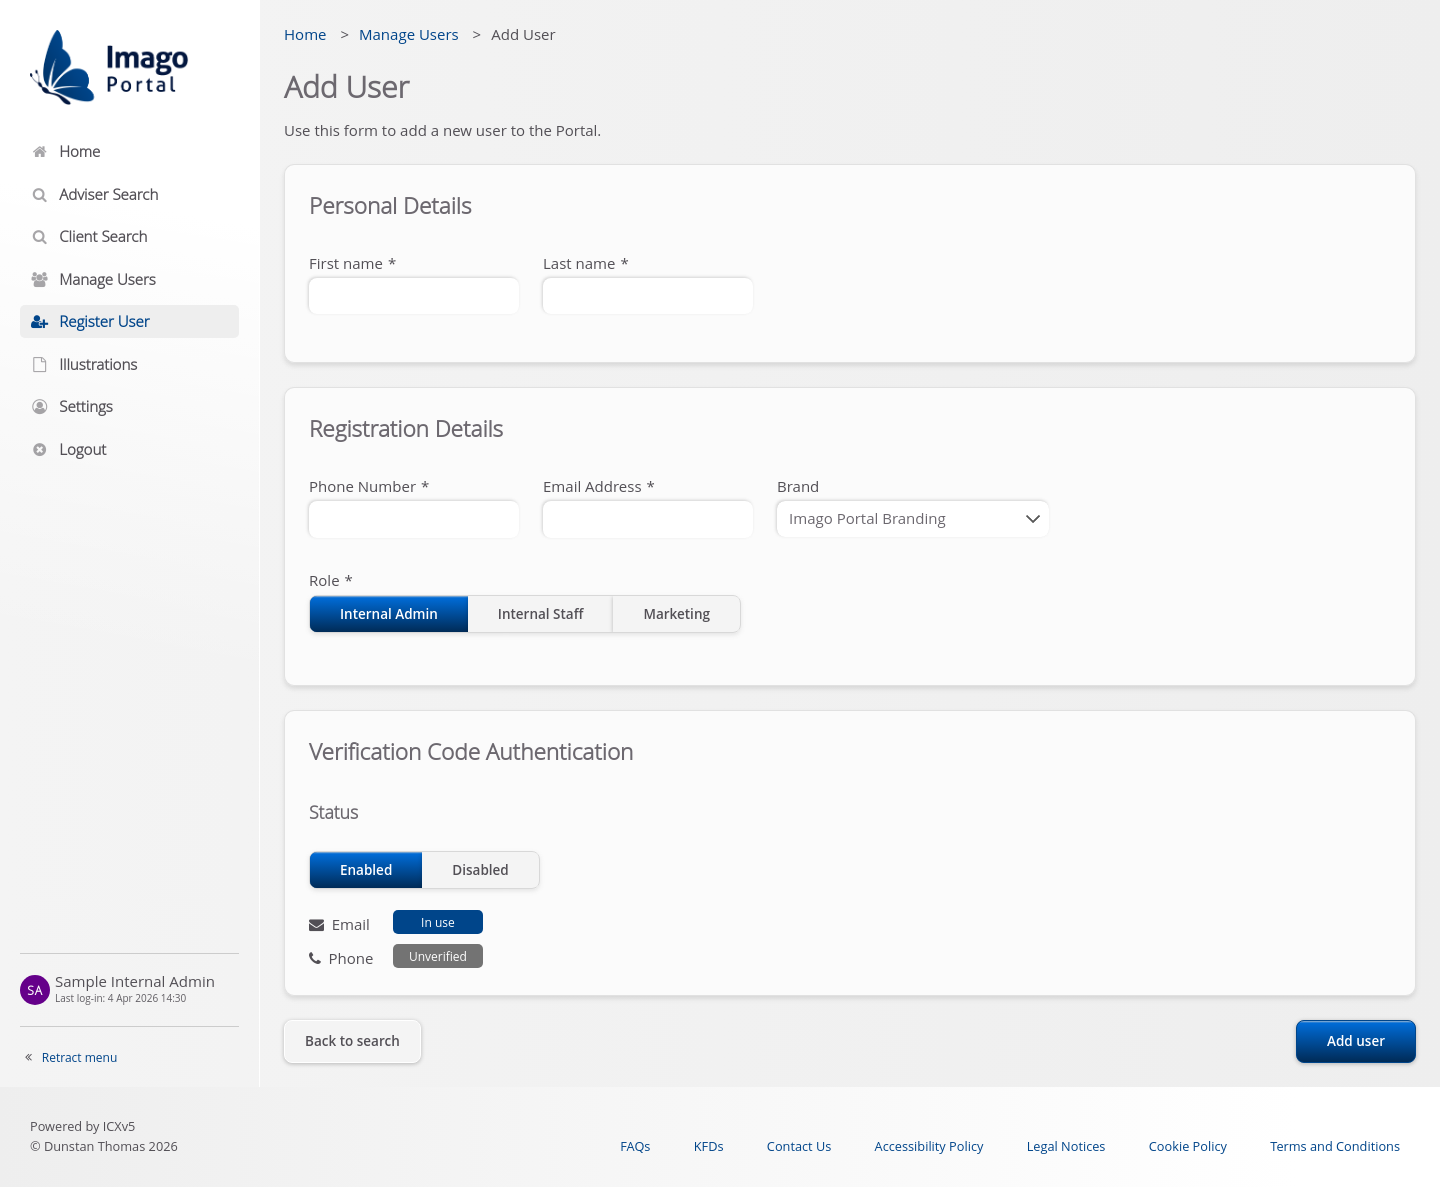This screenshot has height=1187, width=1440.
Task: Click into the First name field
Action: click(x=414, y=296)
